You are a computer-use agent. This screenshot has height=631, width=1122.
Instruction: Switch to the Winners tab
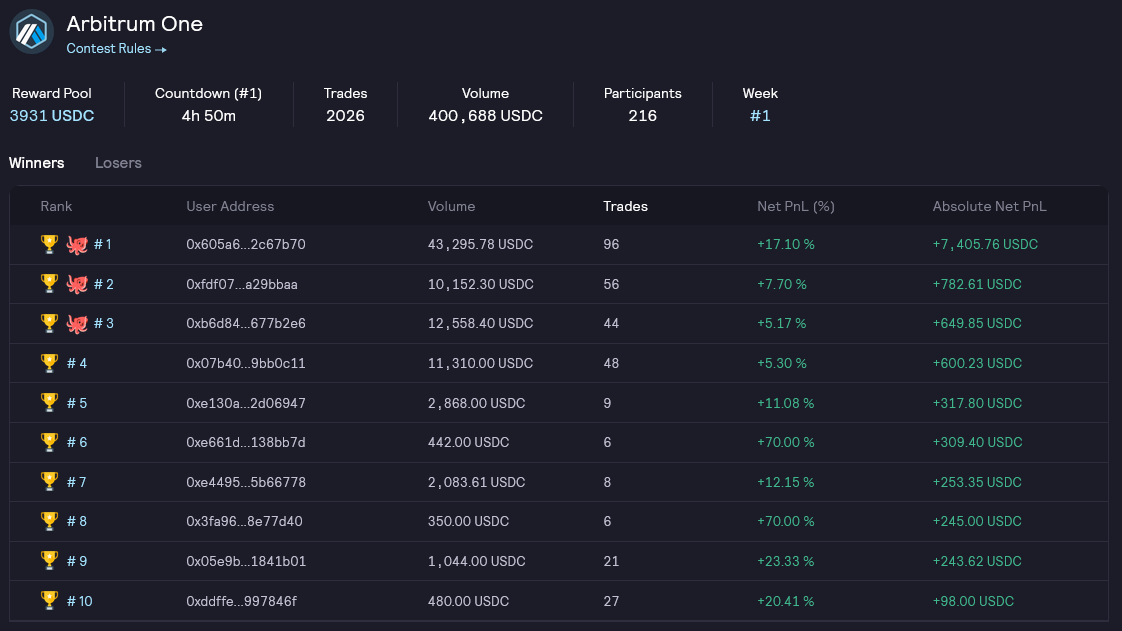pyautogui.click(x=36, y=163)
